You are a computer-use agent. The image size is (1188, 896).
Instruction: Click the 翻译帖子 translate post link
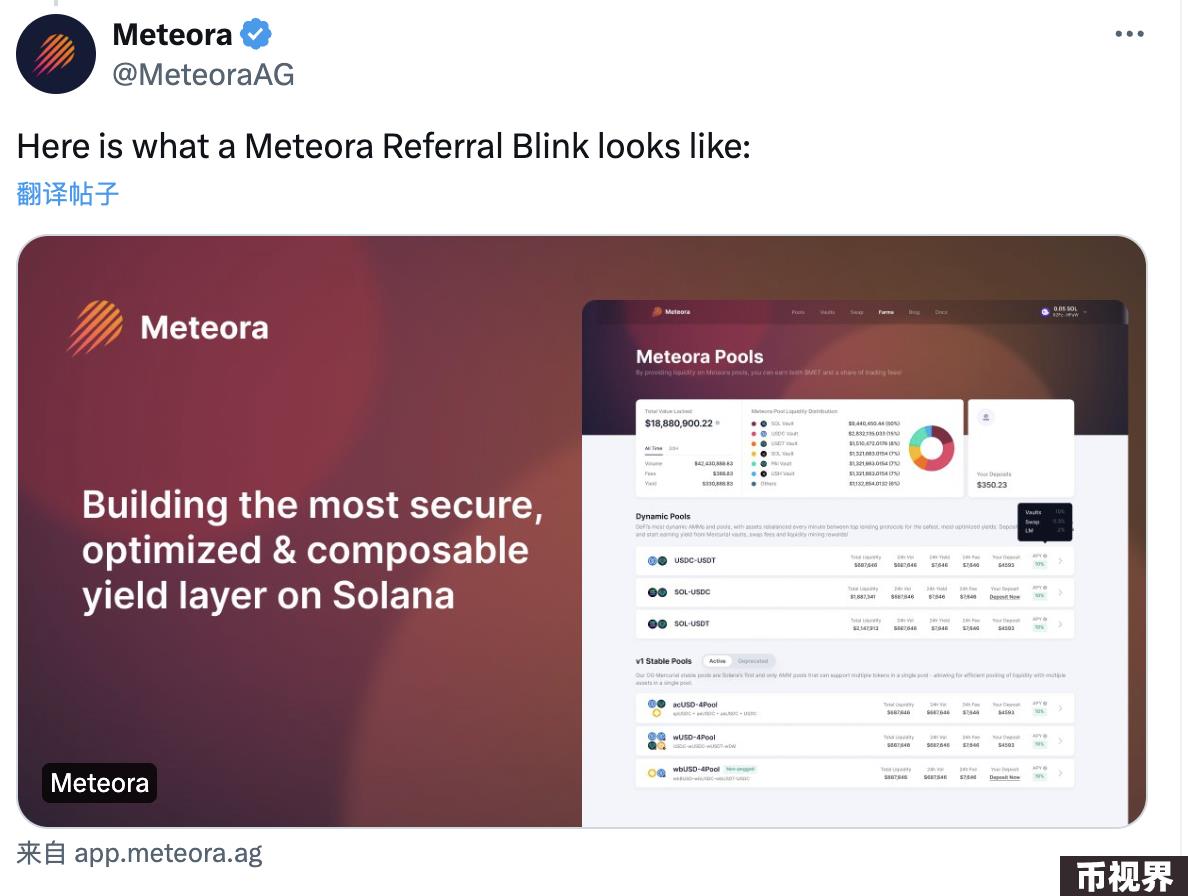click(67, 194)
